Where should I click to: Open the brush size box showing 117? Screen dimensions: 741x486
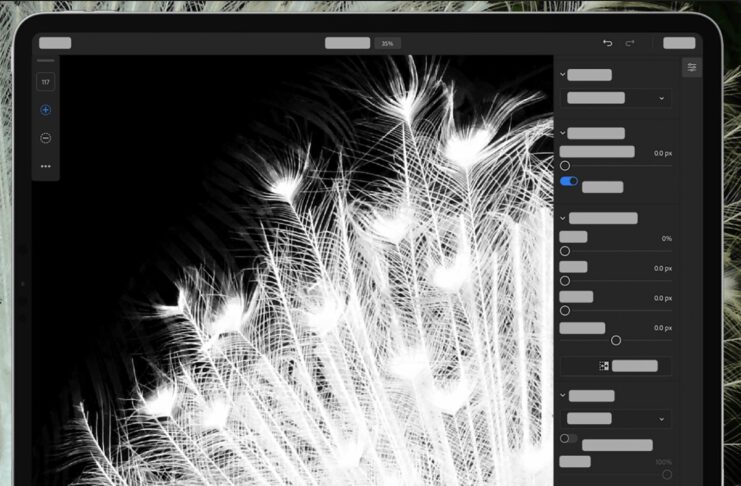pyautogui.click(x=45, y=82)
